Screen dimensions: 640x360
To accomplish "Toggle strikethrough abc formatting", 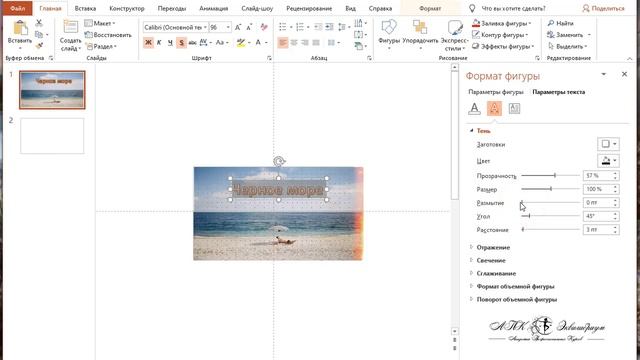I will coord(192,42).
